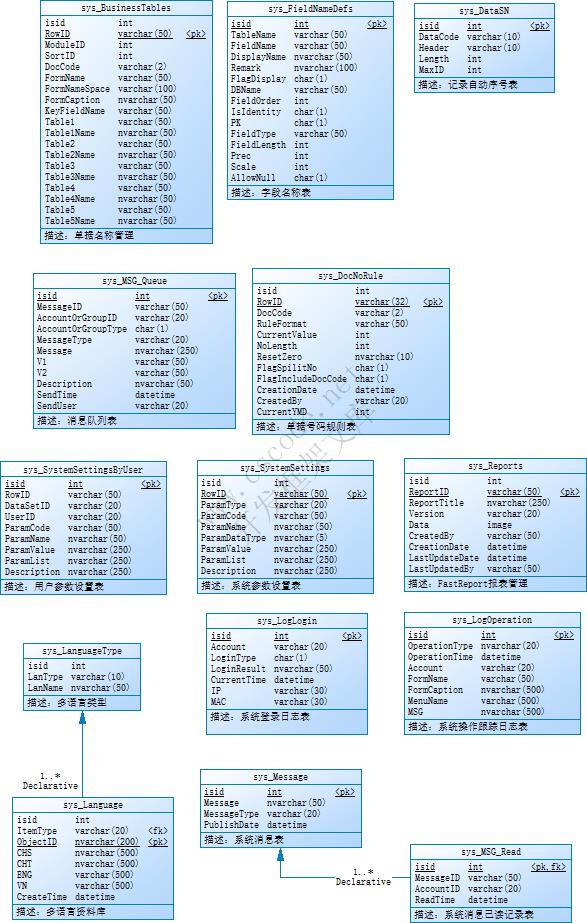This screenshot has width=587, height=923.
Task: Click the sys_DocNoRule table title
Action: [350, 276]
